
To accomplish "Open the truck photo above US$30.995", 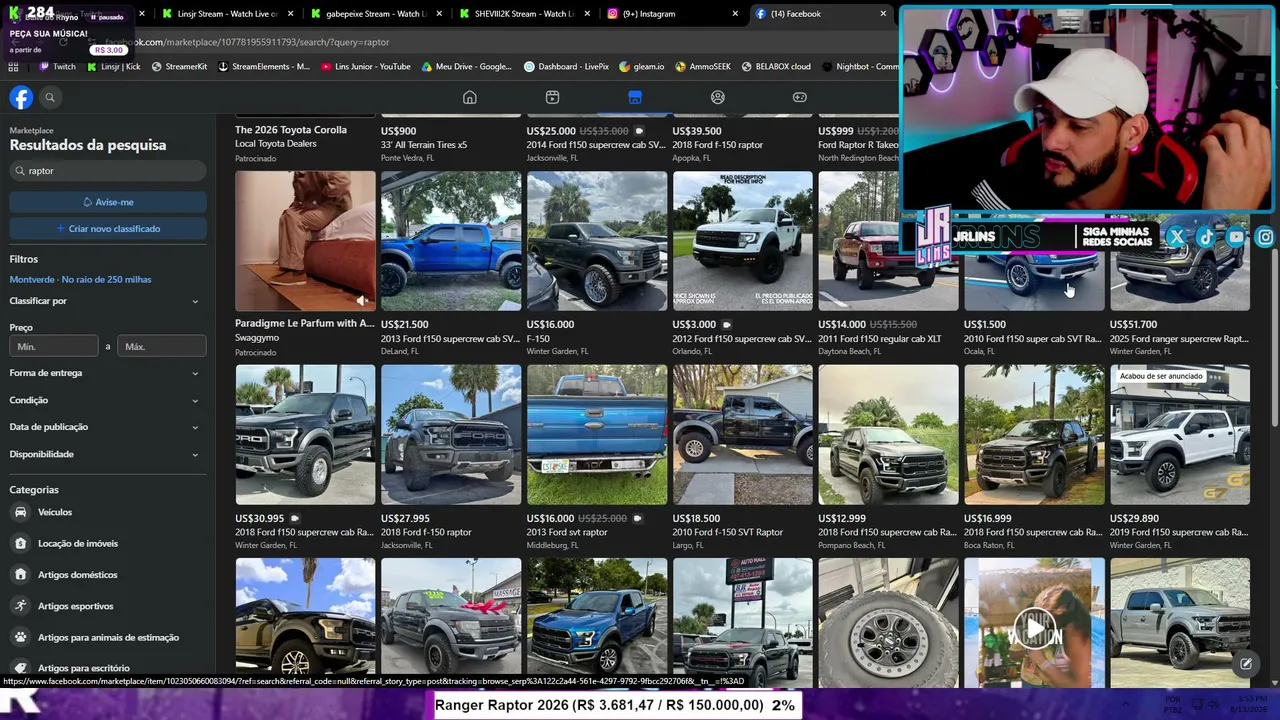I will [x=305, y=435].
